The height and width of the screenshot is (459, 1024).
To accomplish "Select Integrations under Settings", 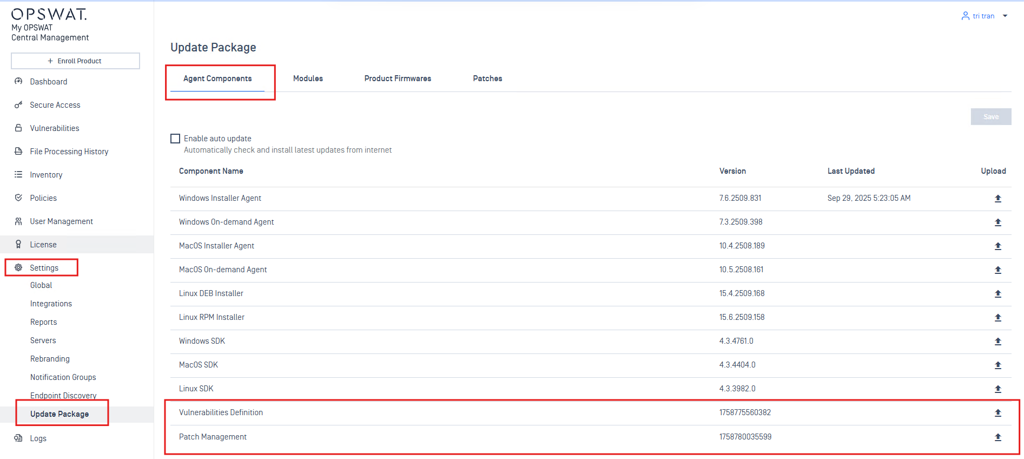I will pyautogui.click(x=51, y=304).
